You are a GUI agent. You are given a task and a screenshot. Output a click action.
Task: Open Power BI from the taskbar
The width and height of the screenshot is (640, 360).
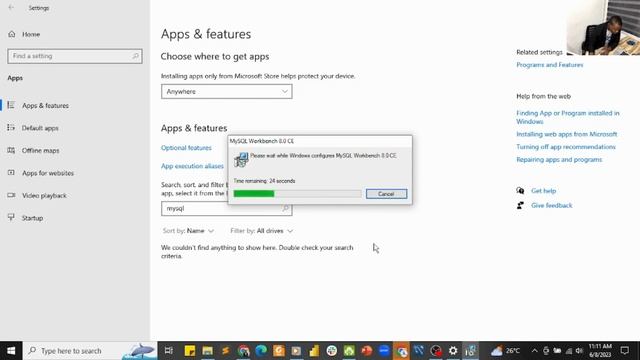(x=314, y=351)
